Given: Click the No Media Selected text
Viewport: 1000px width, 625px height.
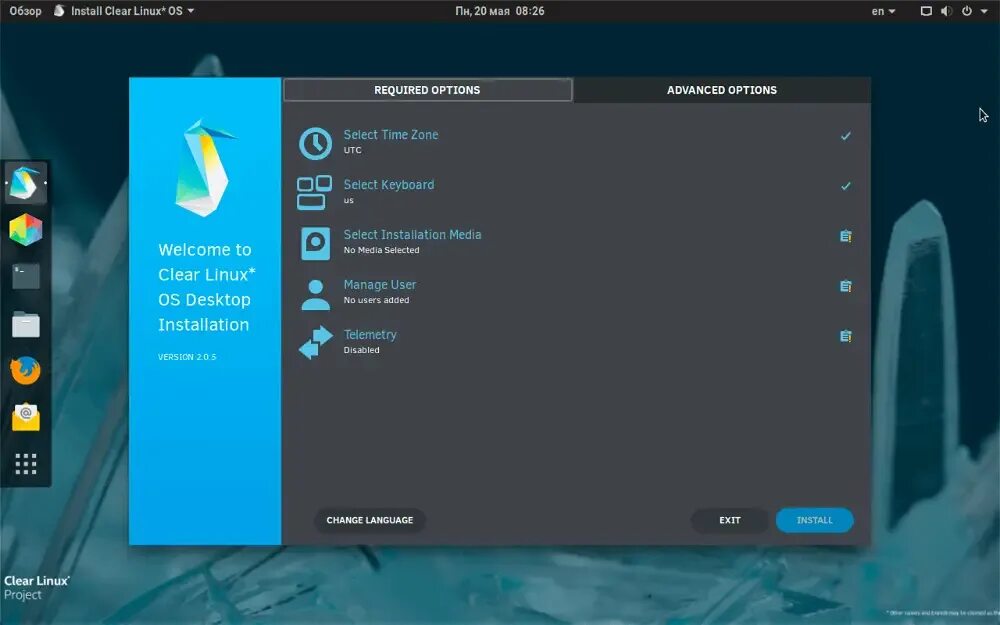Looking at the screenshot, I should coord(381,250).
